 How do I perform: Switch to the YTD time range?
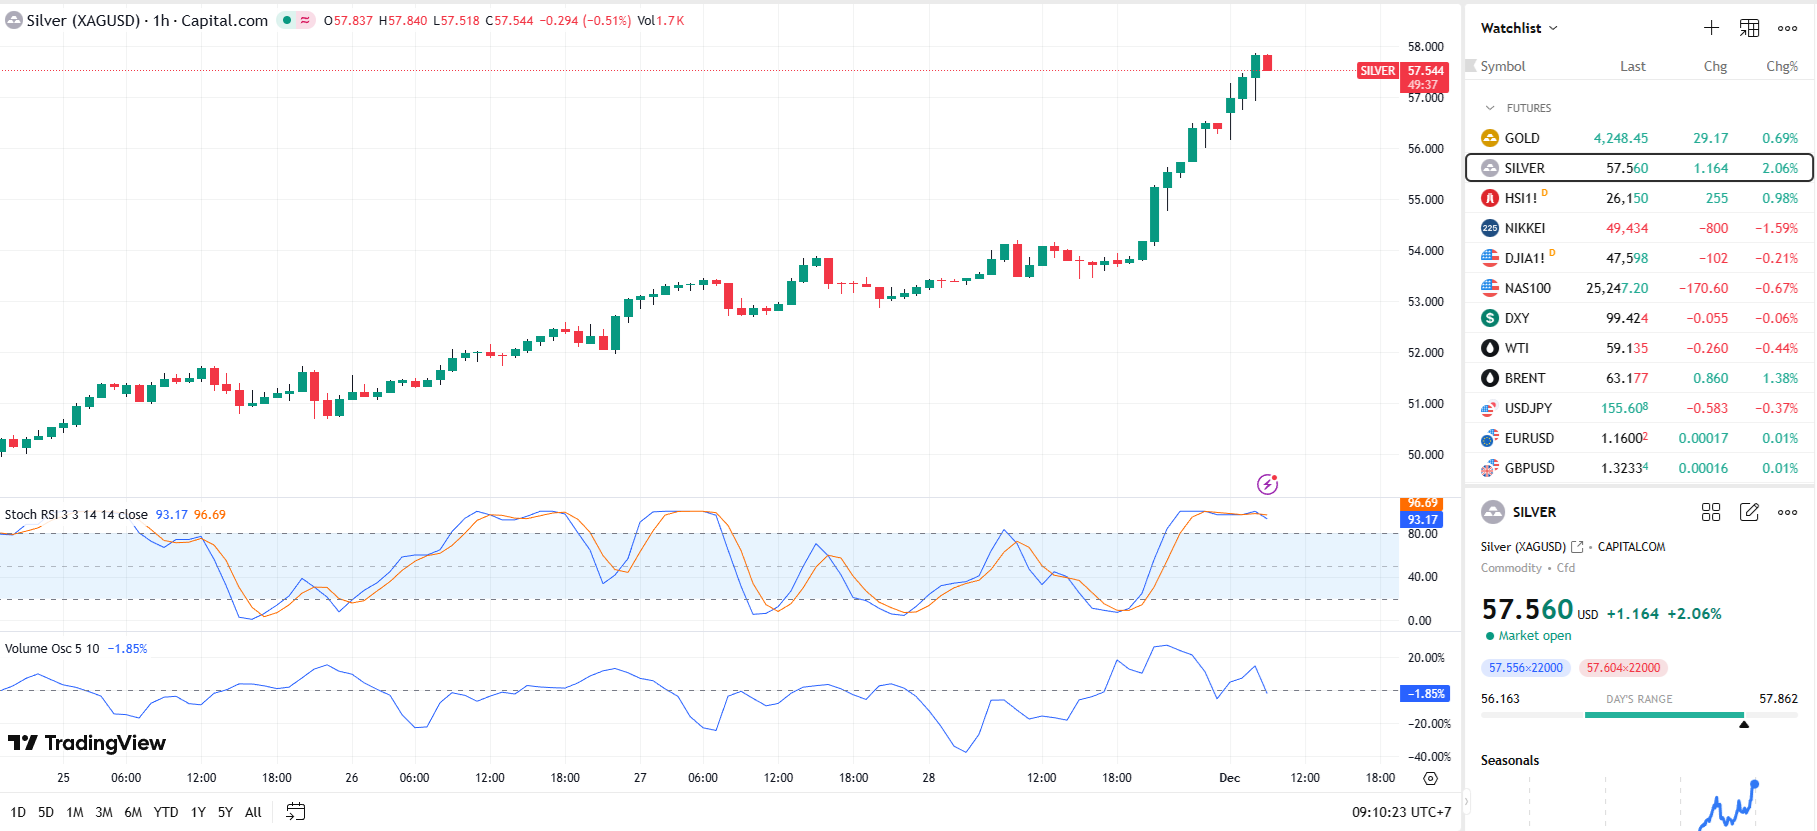point(166,812)
